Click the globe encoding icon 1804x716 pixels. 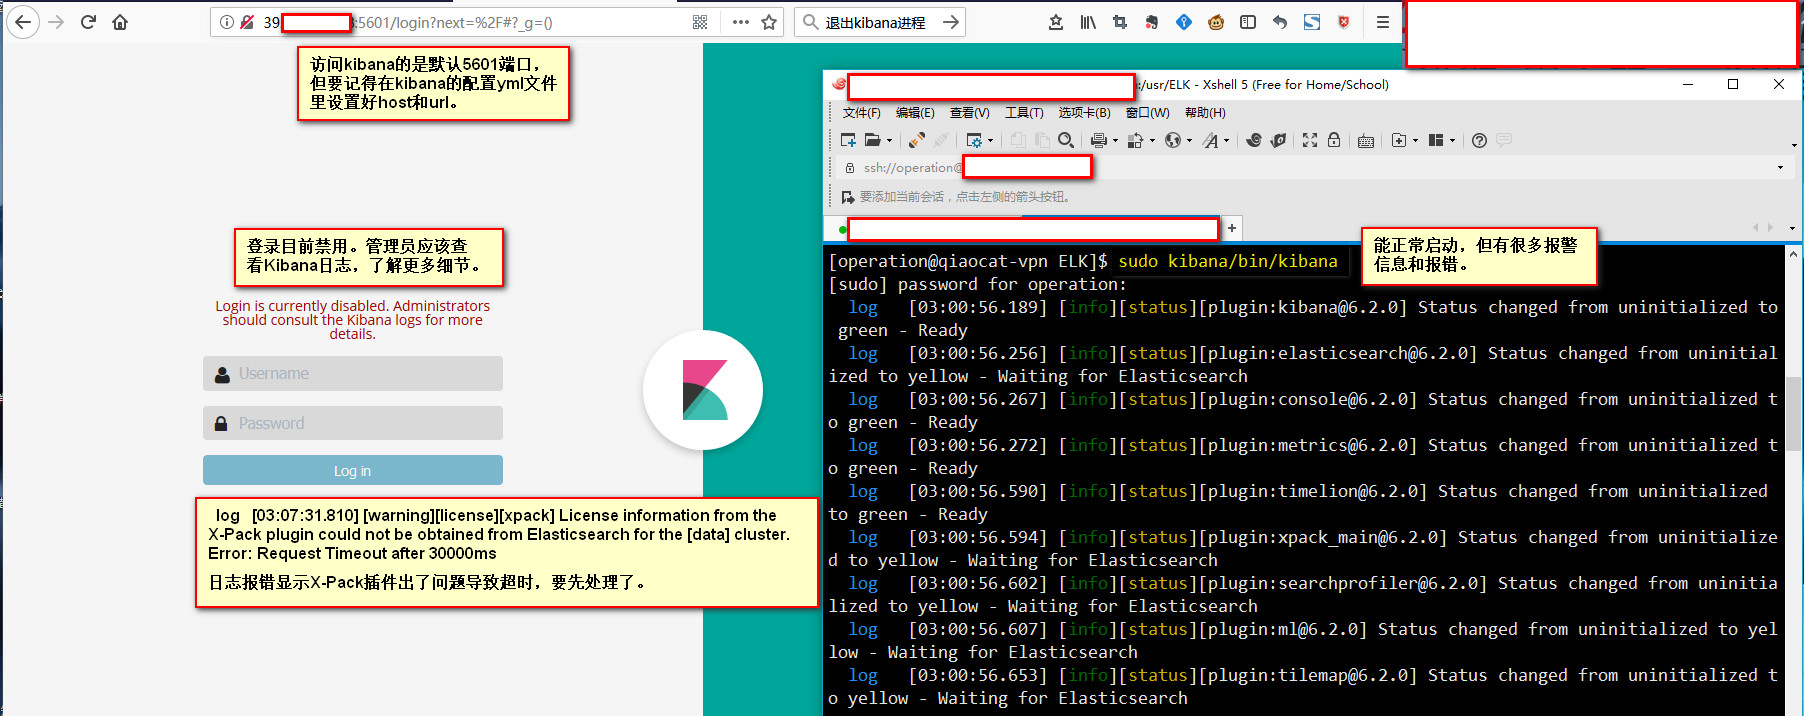(x=1173, y=141)
